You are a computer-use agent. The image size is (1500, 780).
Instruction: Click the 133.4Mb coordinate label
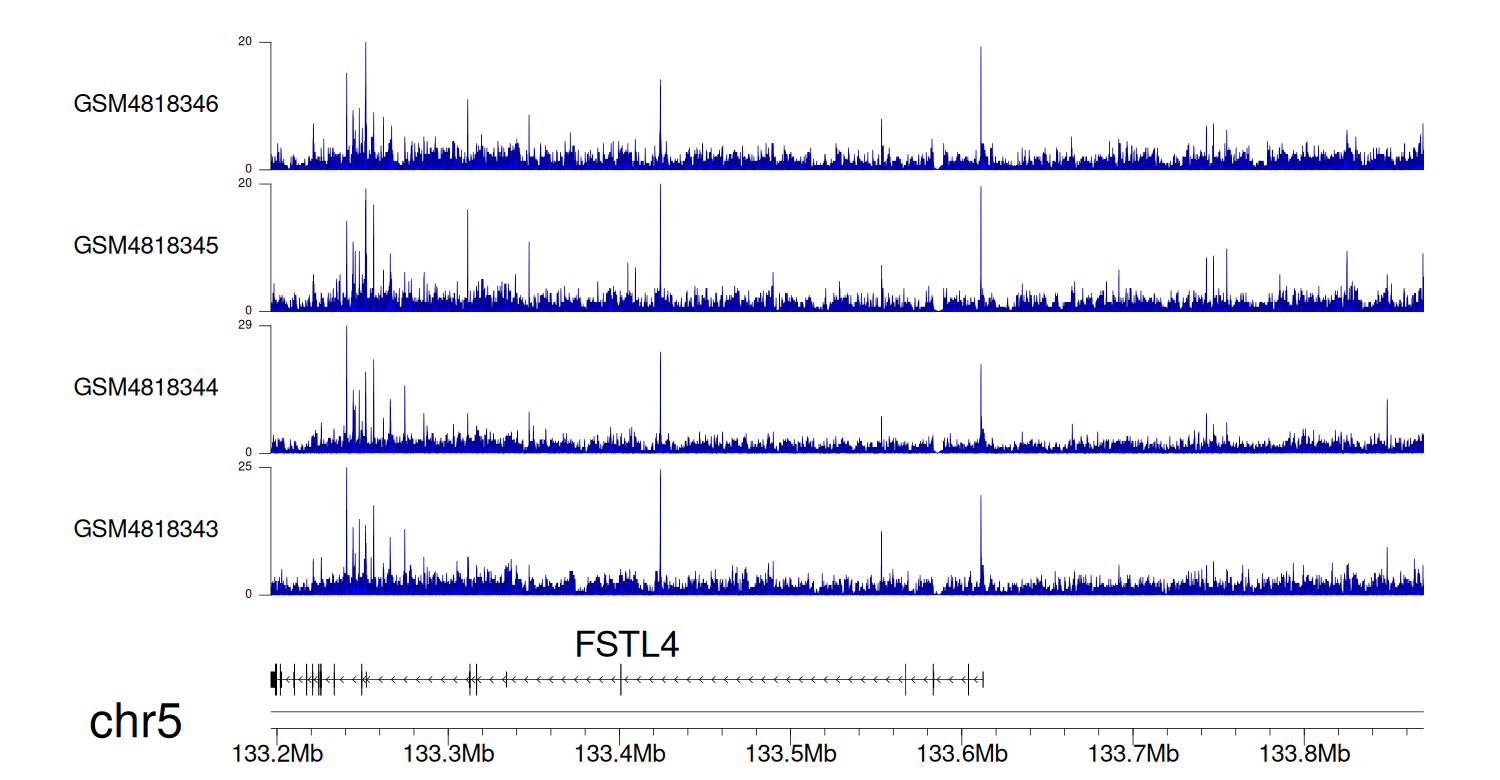point(620,751)
